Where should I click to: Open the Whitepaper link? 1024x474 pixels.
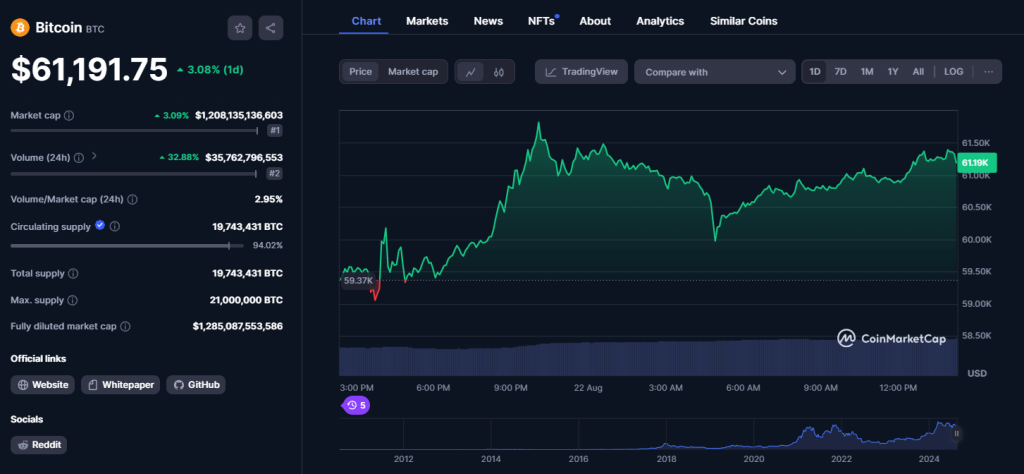pos(121,385)
